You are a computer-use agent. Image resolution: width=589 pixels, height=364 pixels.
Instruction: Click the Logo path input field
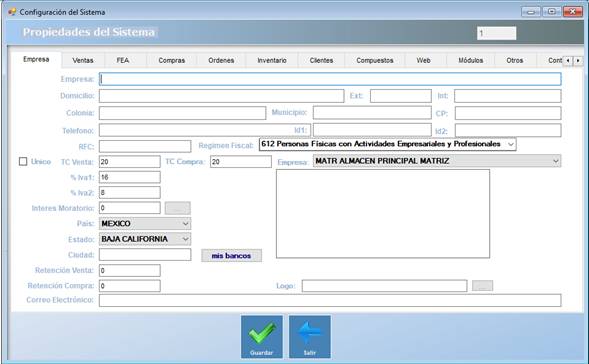point(384,286)
